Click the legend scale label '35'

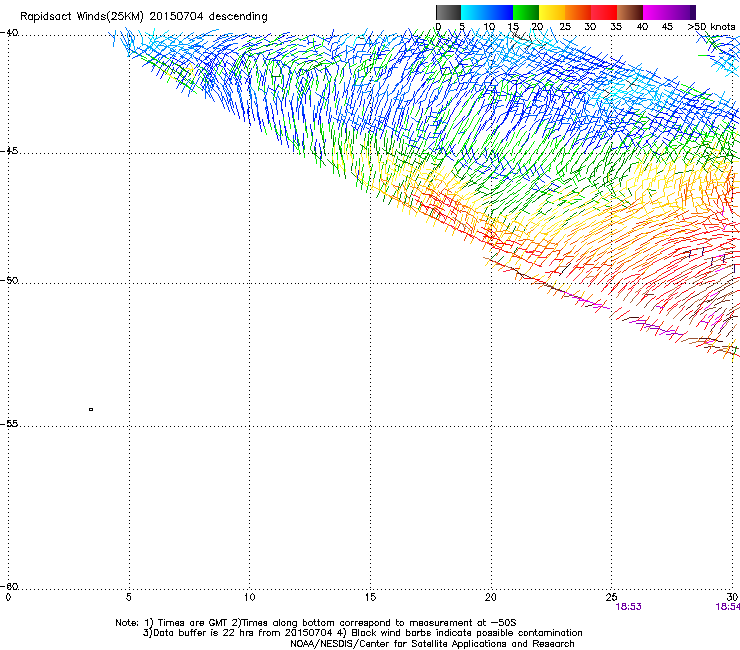pos(616,27)
